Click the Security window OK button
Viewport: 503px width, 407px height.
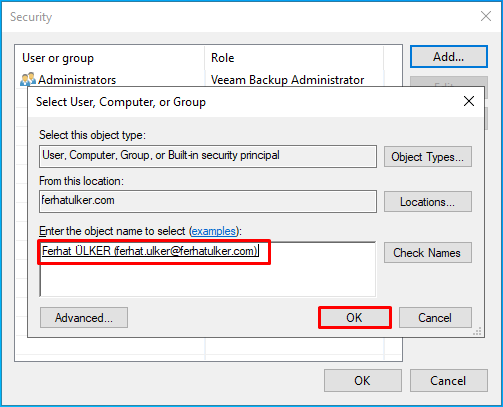[363, 381]
